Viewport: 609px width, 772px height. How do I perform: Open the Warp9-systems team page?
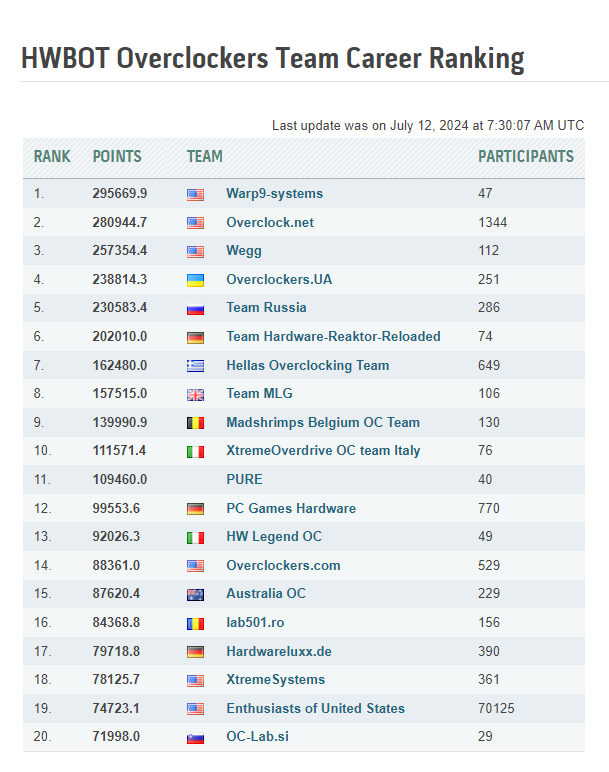[275, 193]
